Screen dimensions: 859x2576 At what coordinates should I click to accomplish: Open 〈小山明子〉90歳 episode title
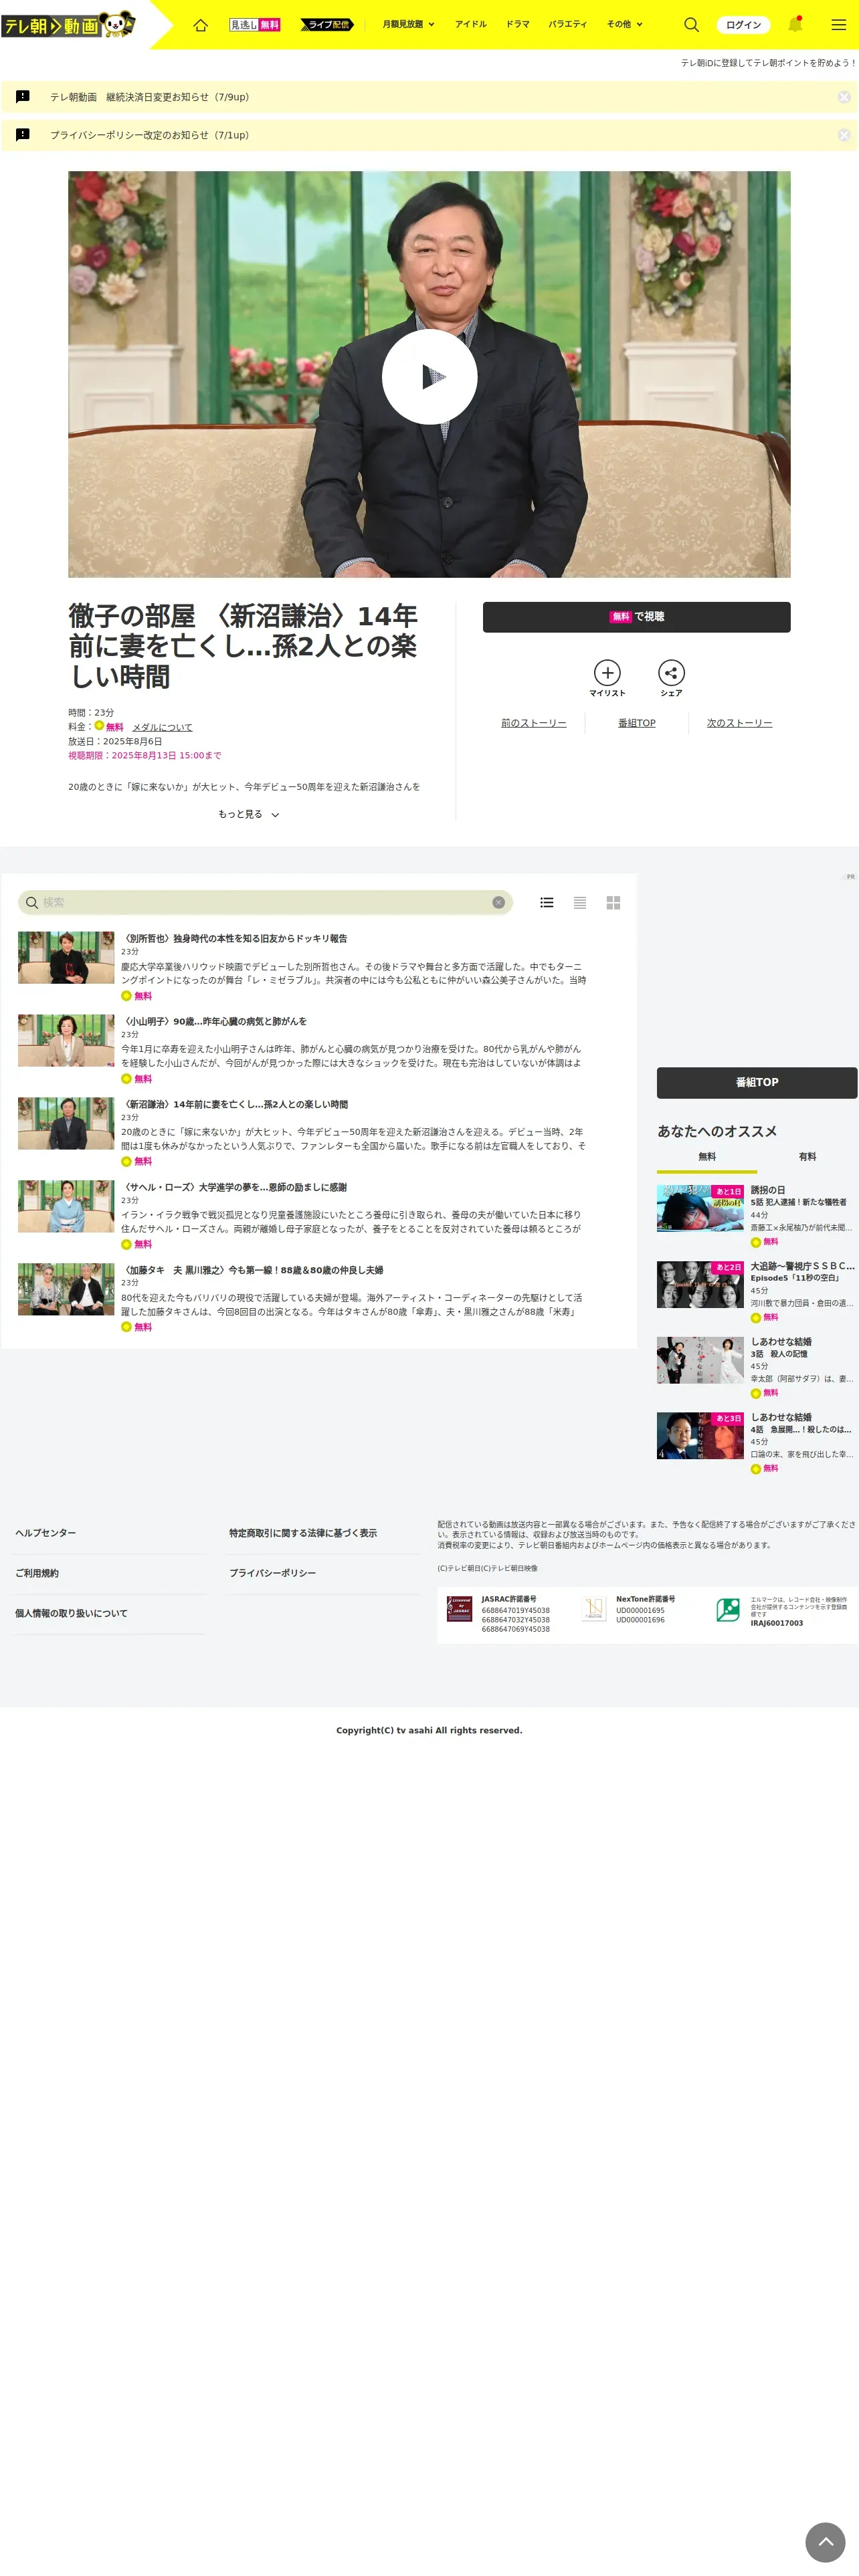[214, 1021]
